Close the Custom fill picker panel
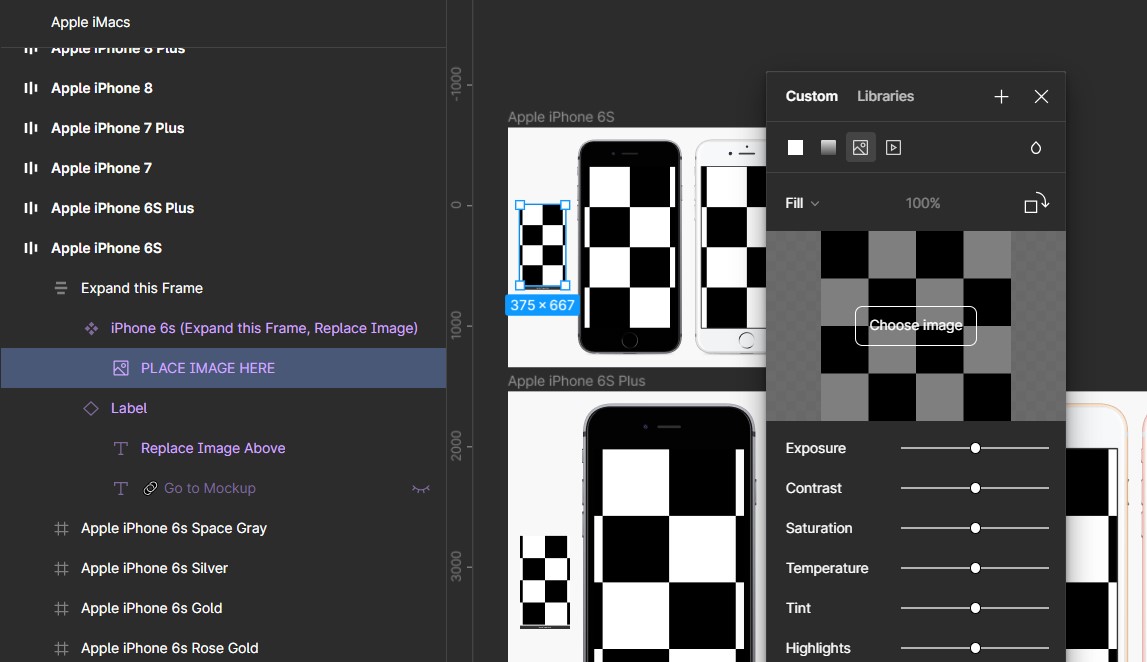Image resolution: width=1147 pixels, height=662 pixels. pos(1041,97)
